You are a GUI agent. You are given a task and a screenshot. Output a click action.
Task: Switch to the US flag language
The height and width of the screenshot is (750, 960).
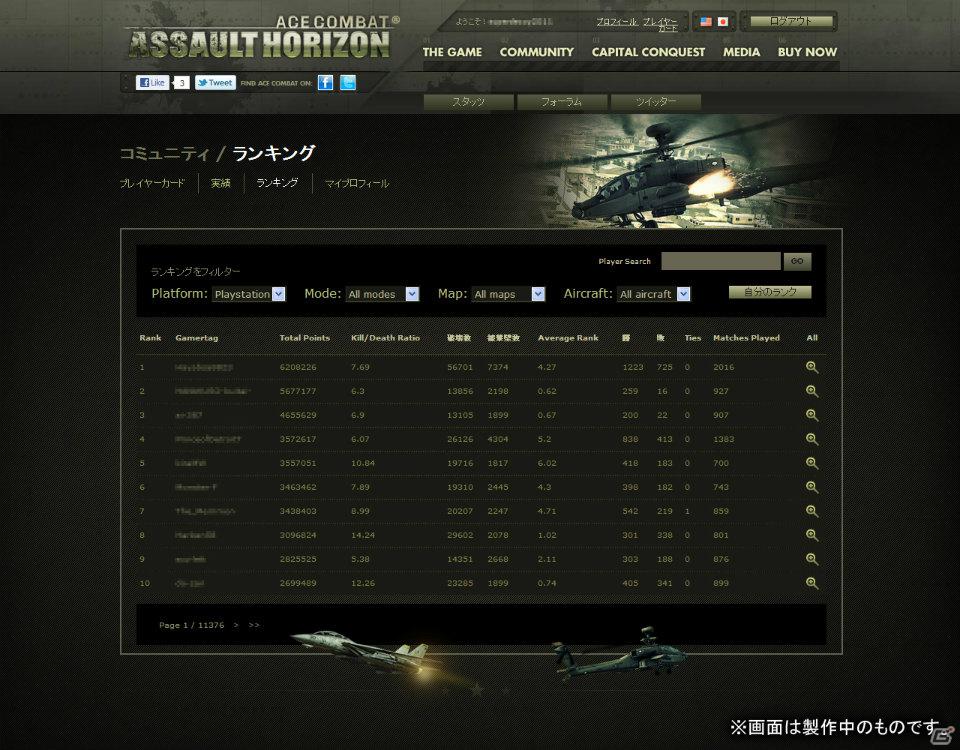(x=706, y=21)
